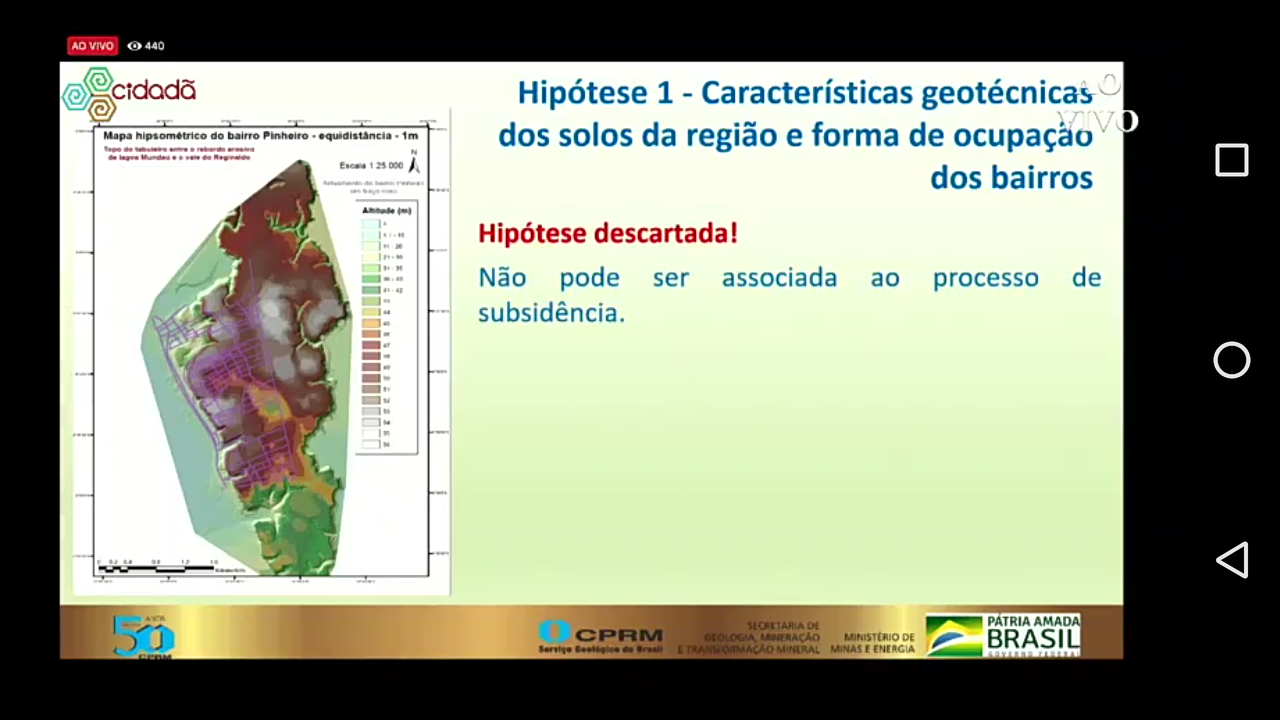Click the Pátria Amada Brasil flag logo
The height and width of the screenshot is (720, 1280).
1003,635
